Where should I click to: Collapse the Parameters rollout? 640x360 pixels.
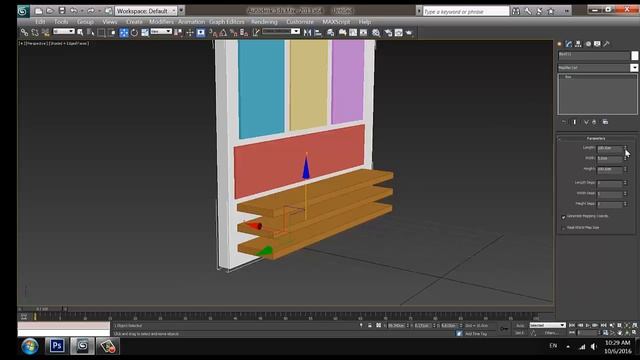[x=596, y=138]
